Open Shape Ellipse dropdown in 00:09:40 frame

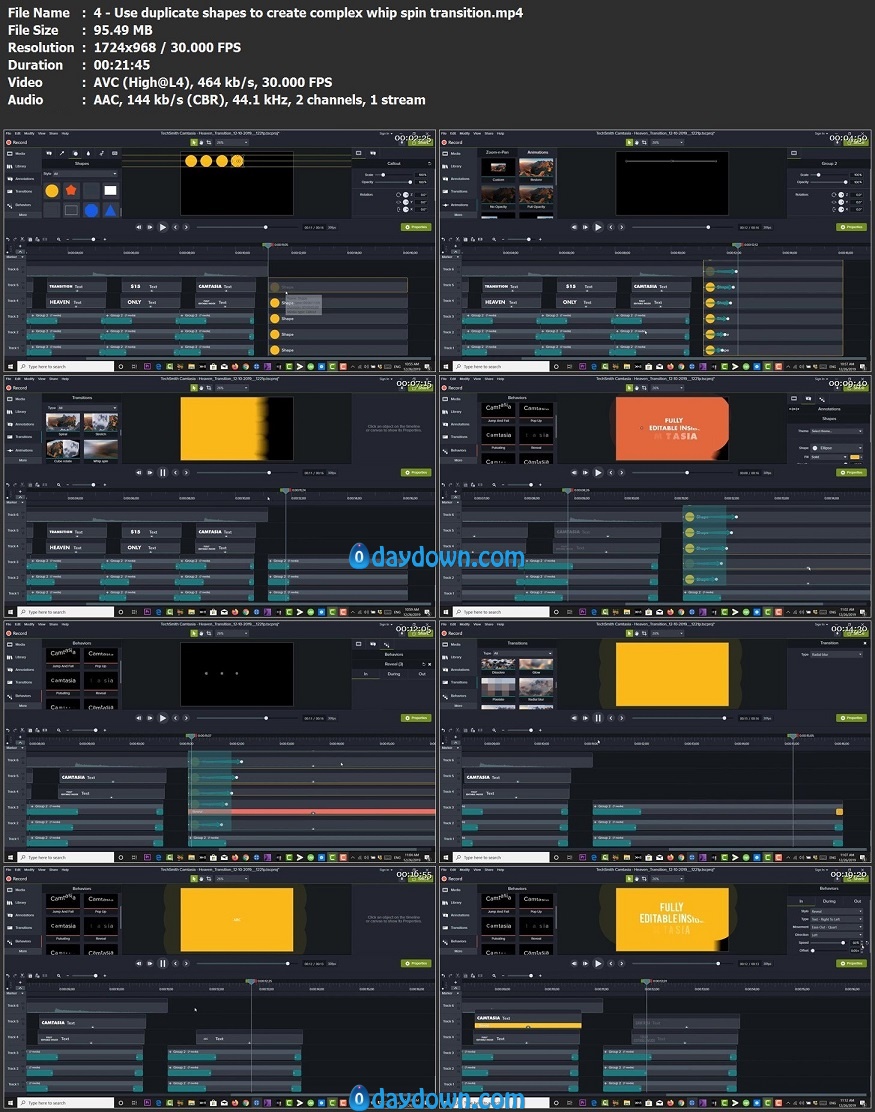click(837, 447)
